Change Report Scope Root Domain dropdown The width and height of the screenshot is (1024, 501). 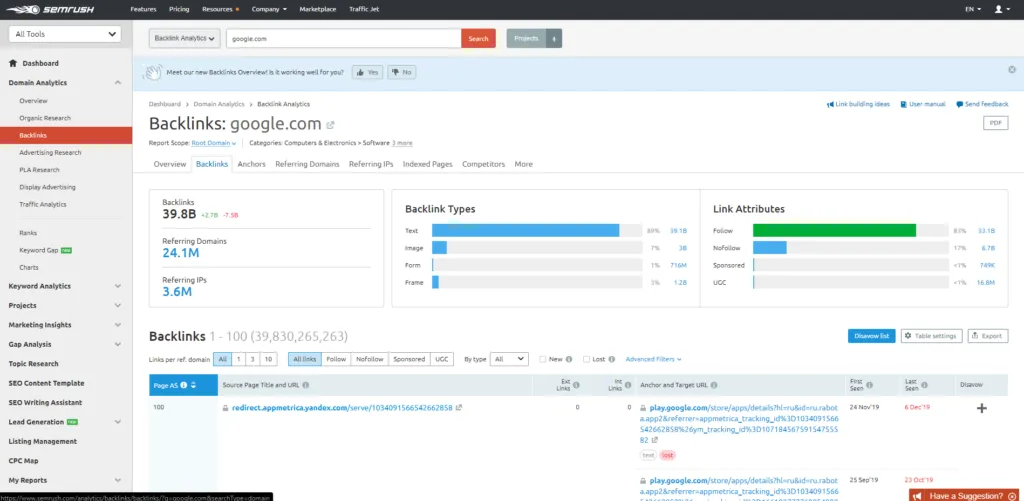point(214,143)
